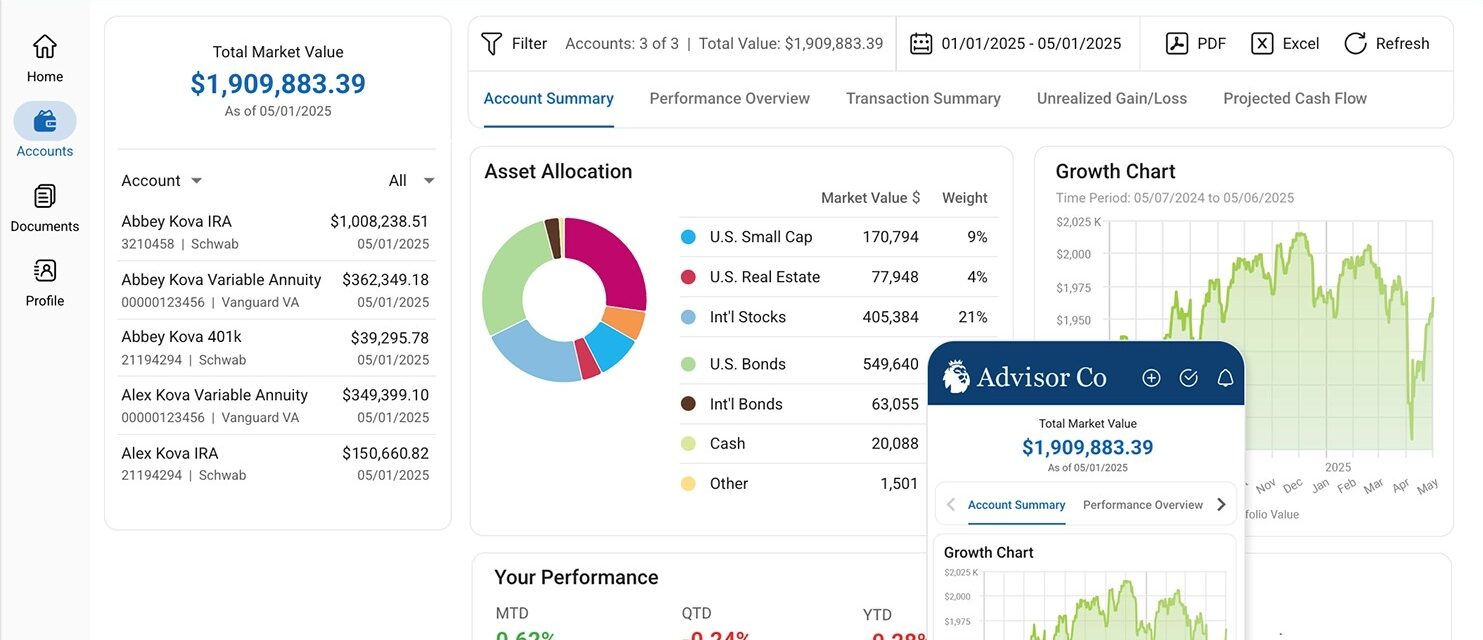Click the Other 1,501 value
Screen dimensions: 1483x640
point(899,483)
